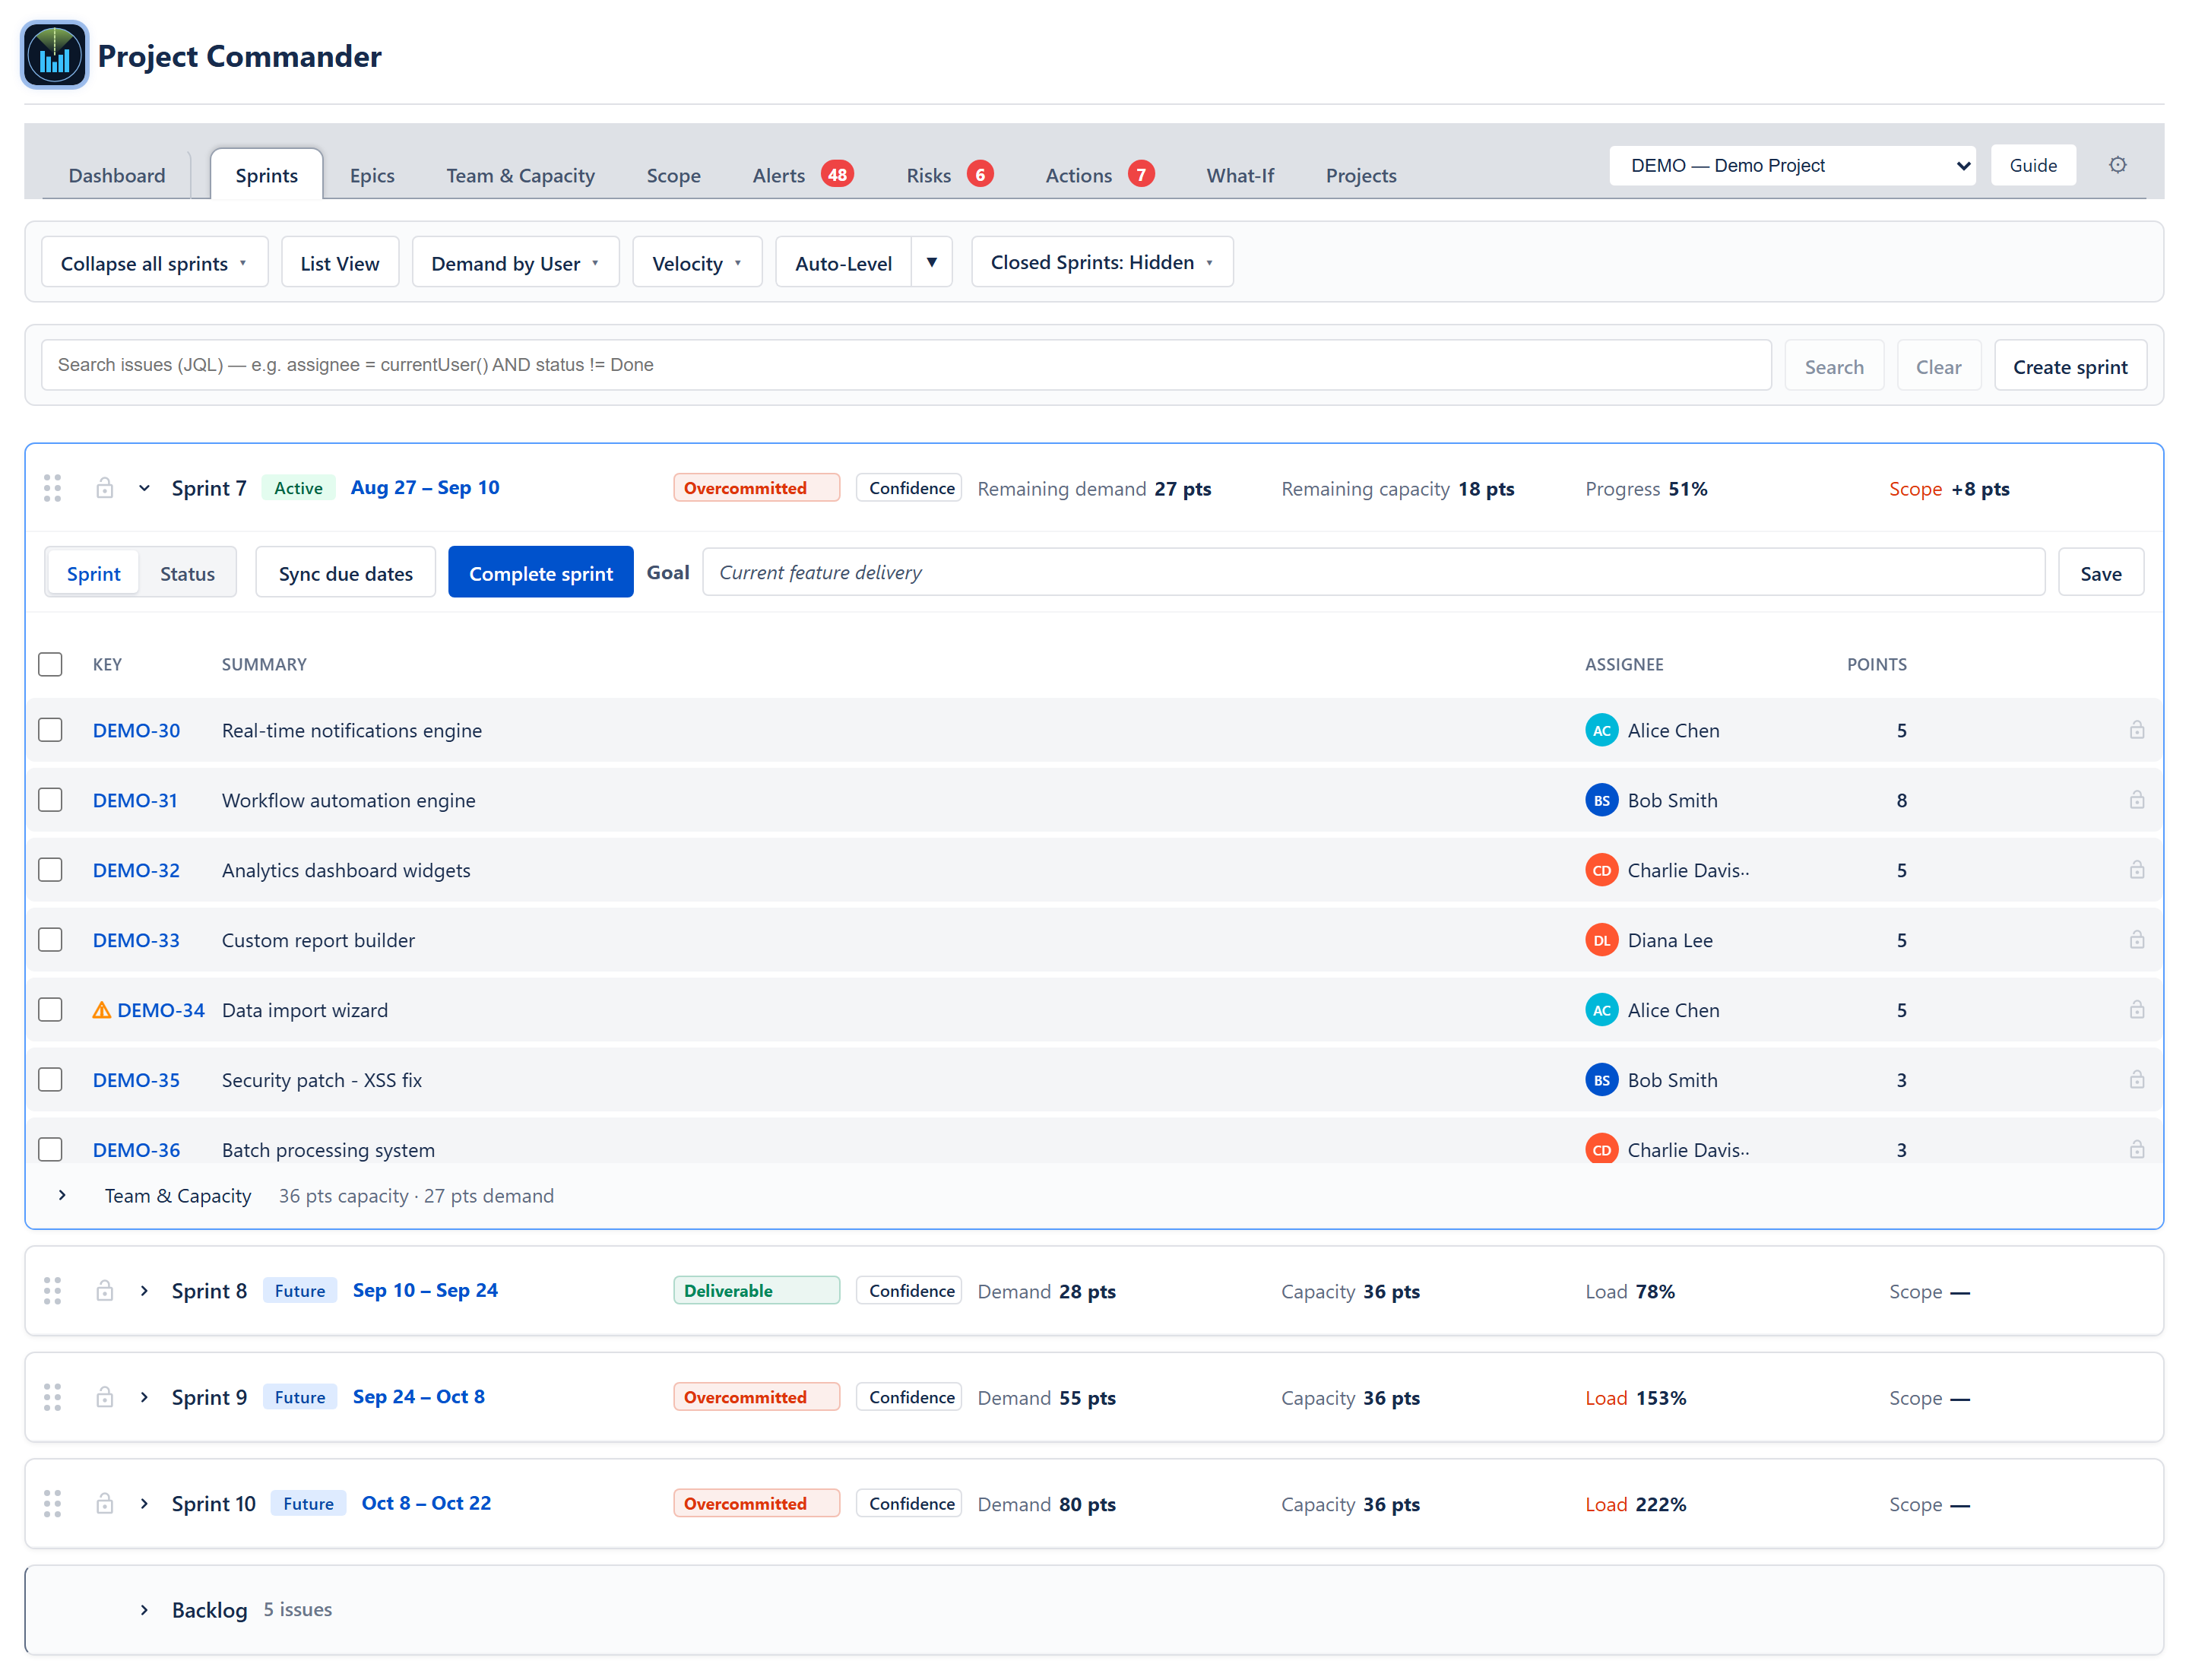The image size is (2189, 1680).
Task: Click drag handle for Sprint 7
Action: (x=53, y=488)
